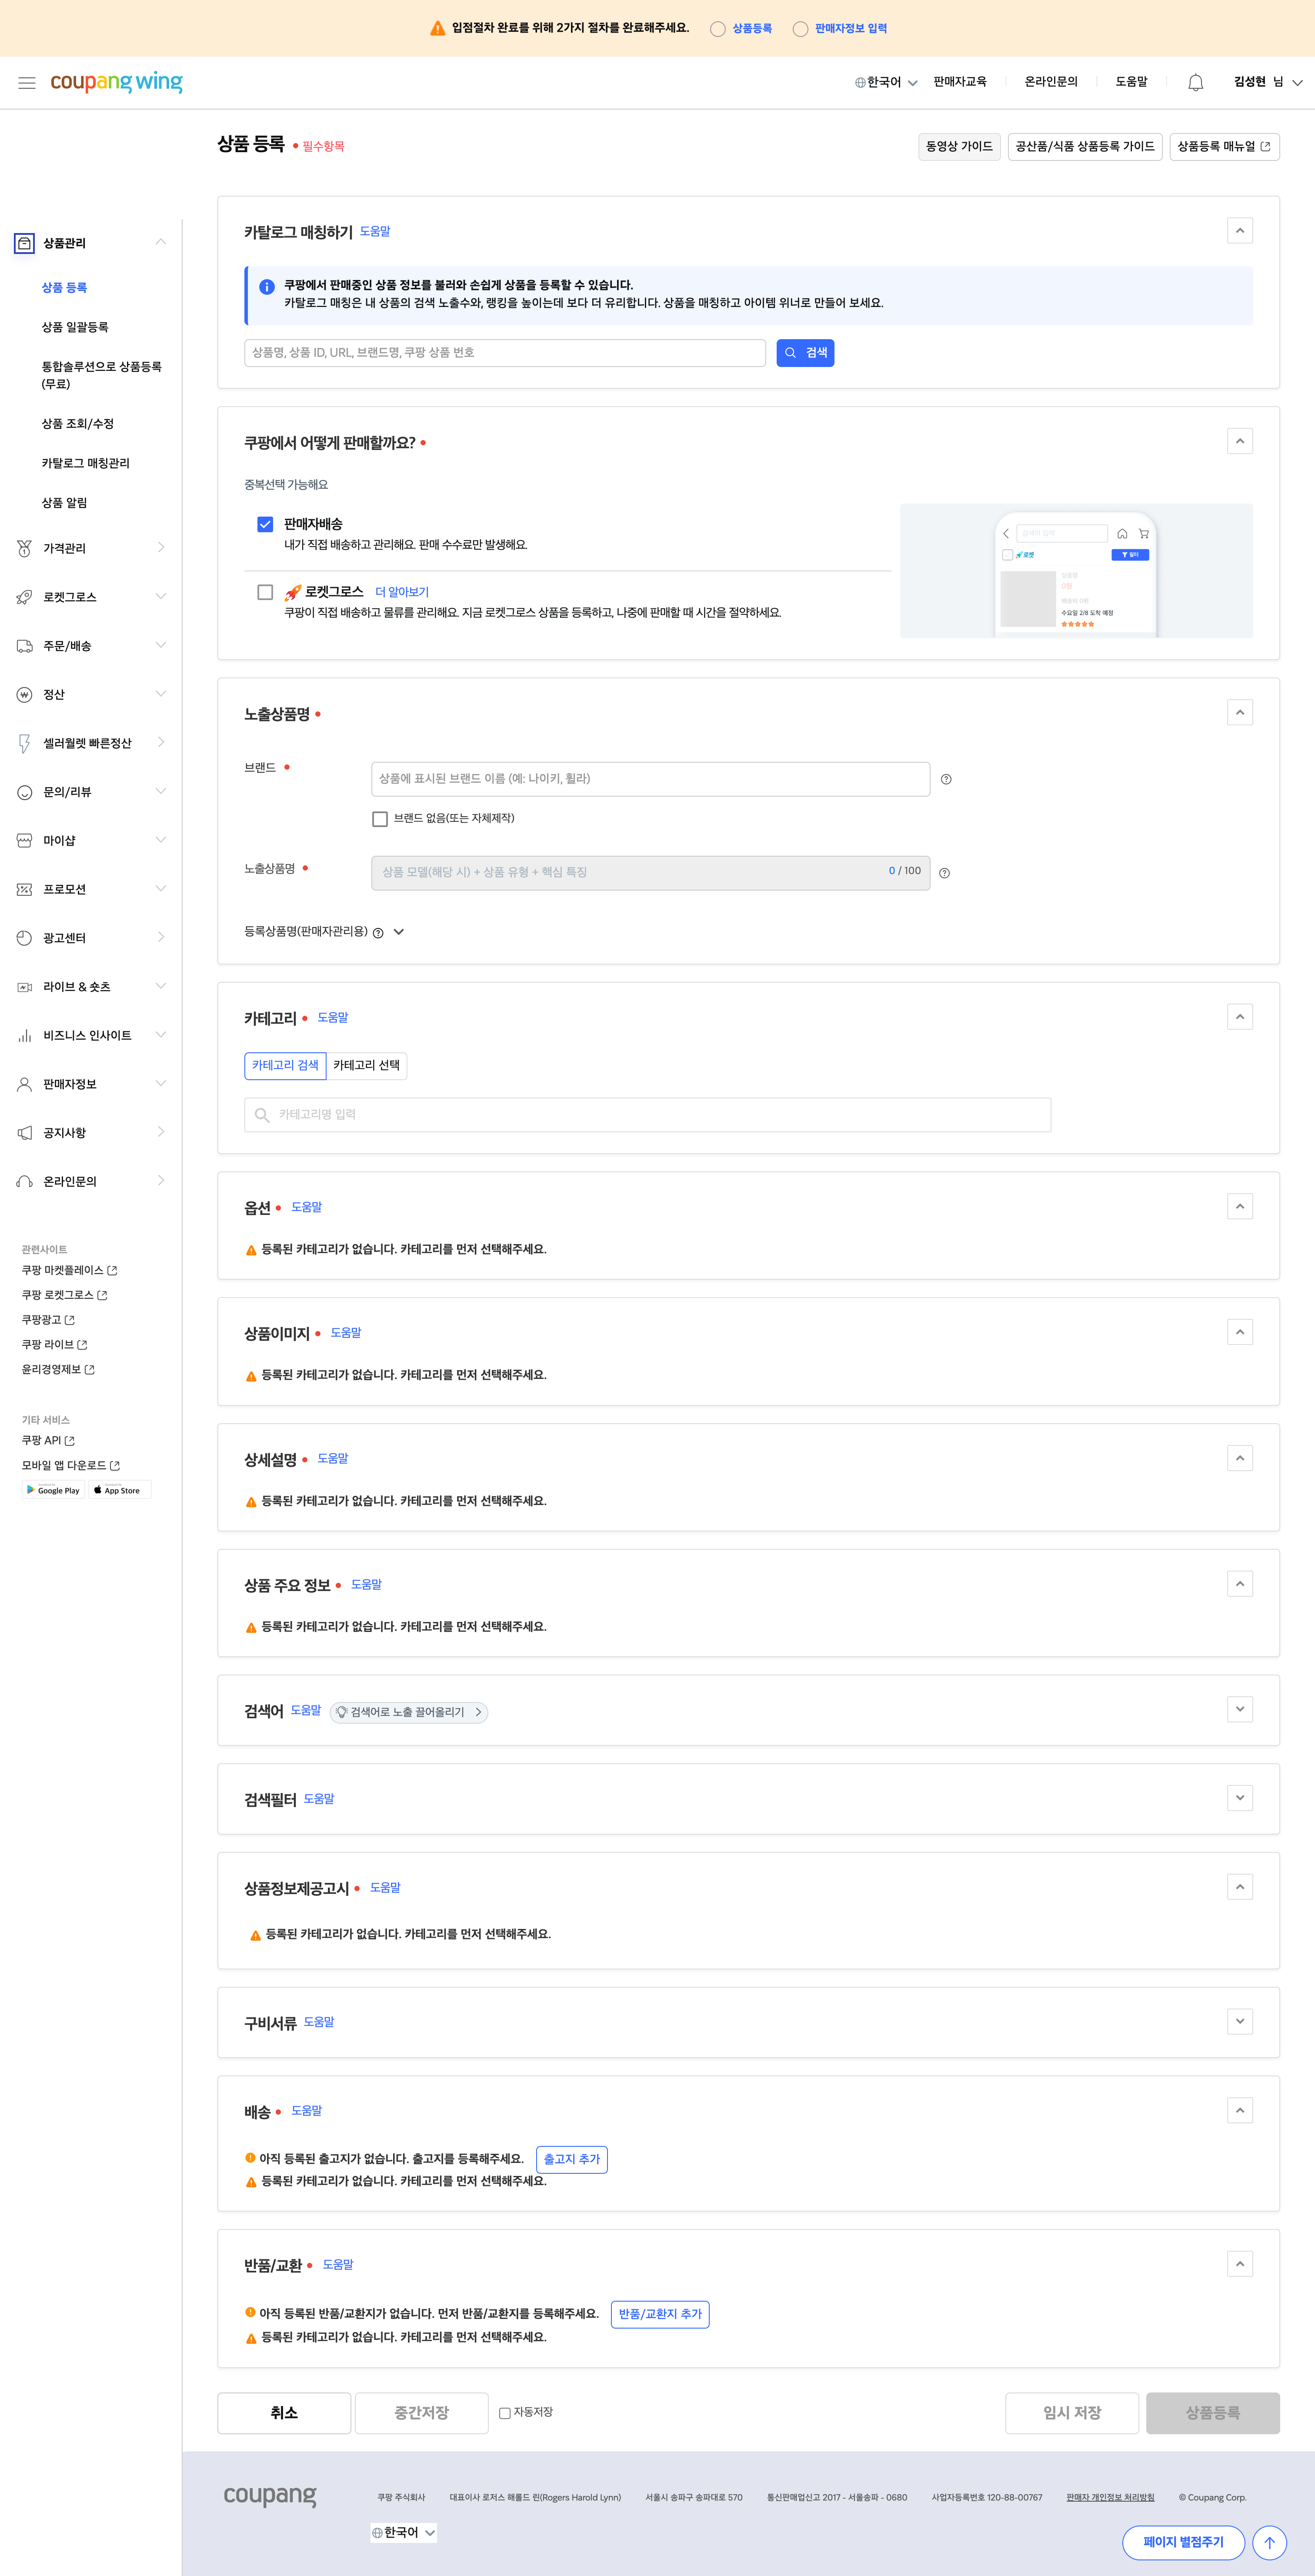Image resolution: width=1315 pixels, height=2576 pixels.
Task: Uncheck the 판매자배송 checkbox
Action: [x=265, y=524]
